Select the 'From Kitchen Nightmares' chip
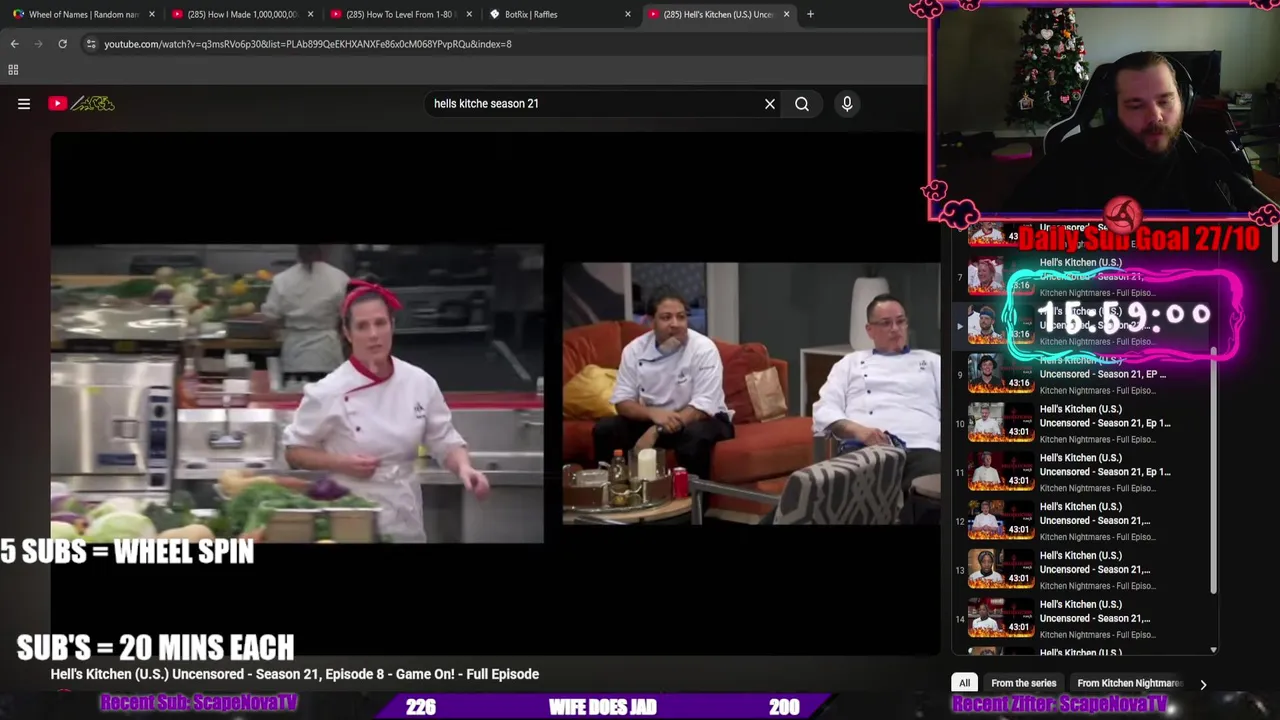Viewport: 1280px width, 720px height. 1129,683
